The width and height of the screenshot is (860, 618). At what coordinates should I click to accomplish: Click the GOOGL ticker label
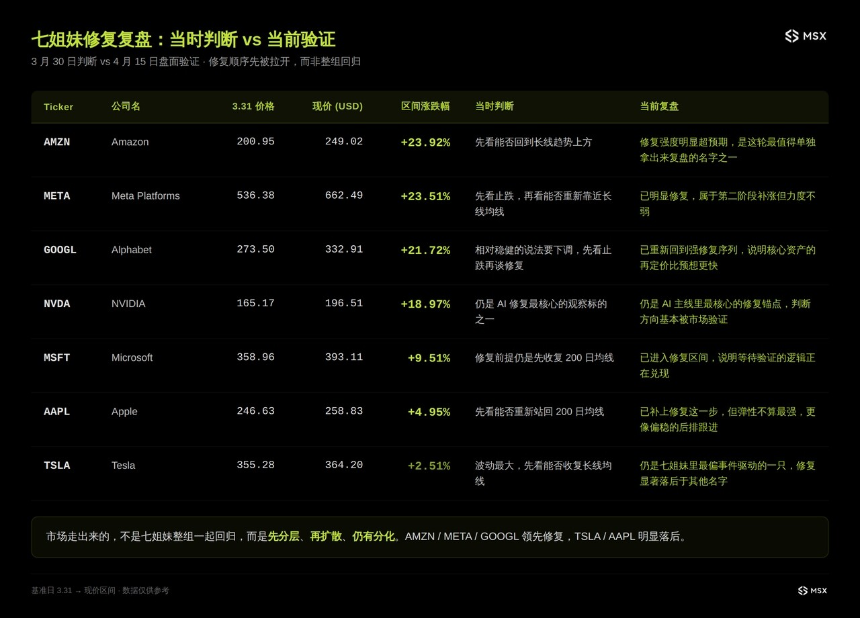tap(60, 250)
